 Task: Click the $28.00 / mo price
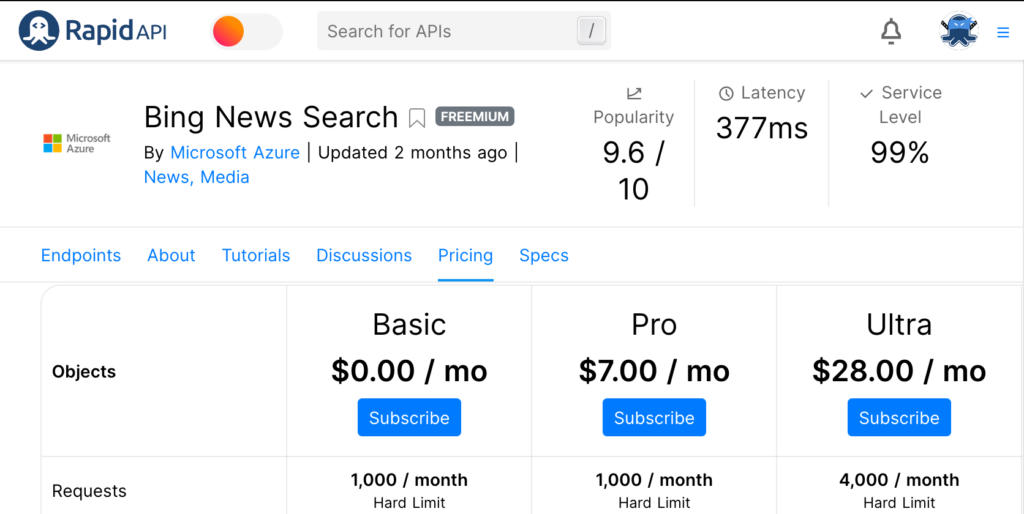point(899,371)
